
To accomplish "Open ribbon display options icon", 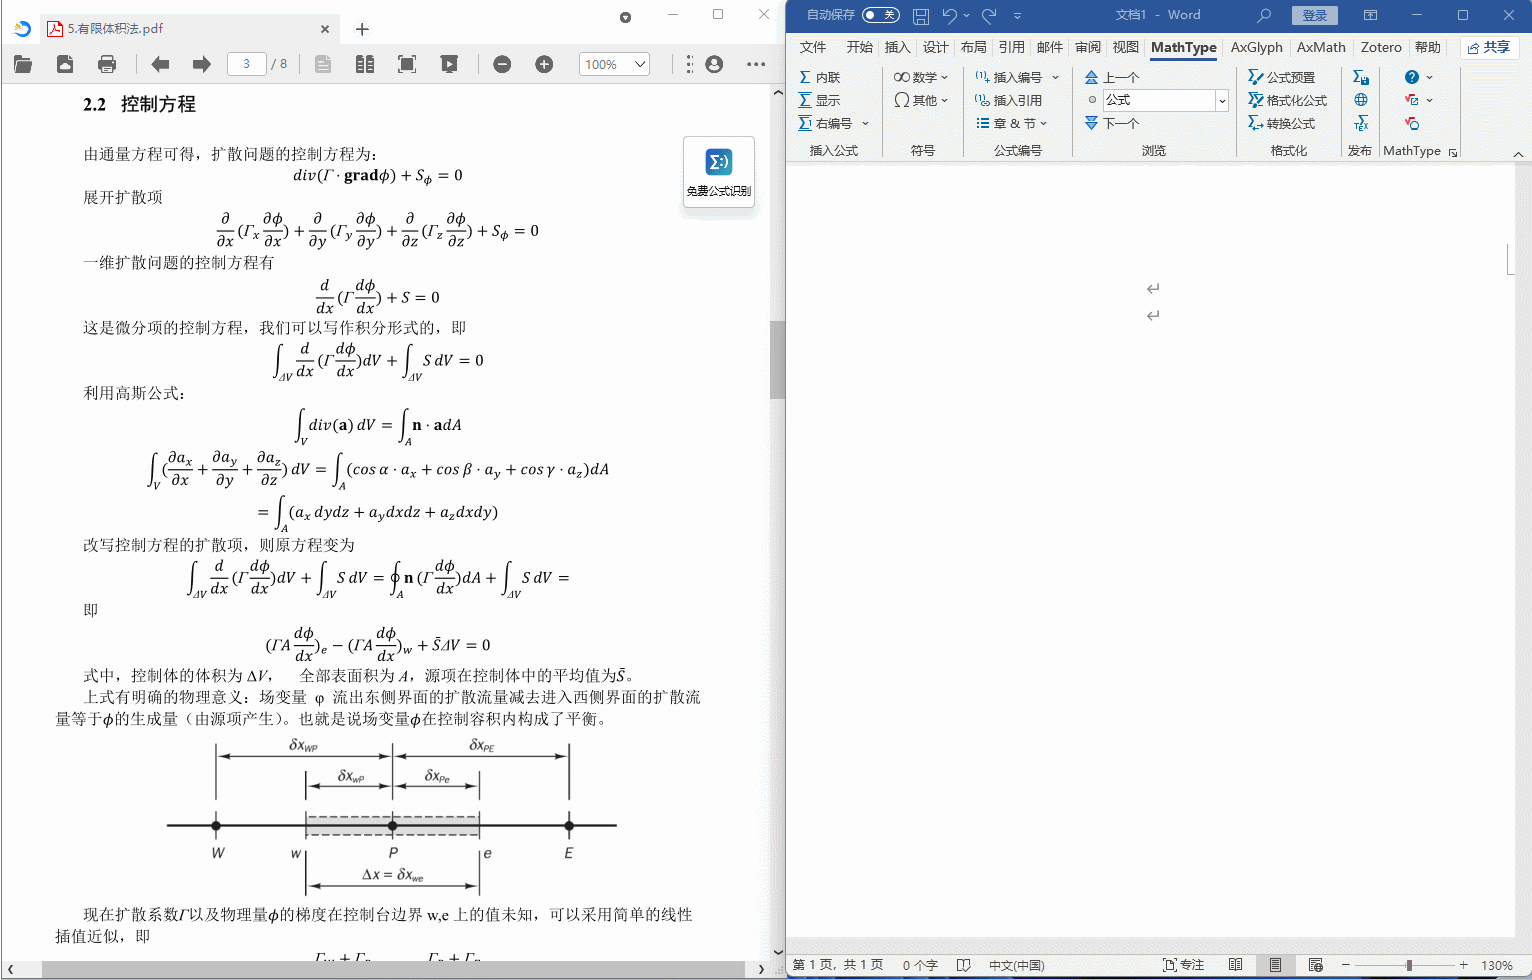I will tap(1370, 15).
